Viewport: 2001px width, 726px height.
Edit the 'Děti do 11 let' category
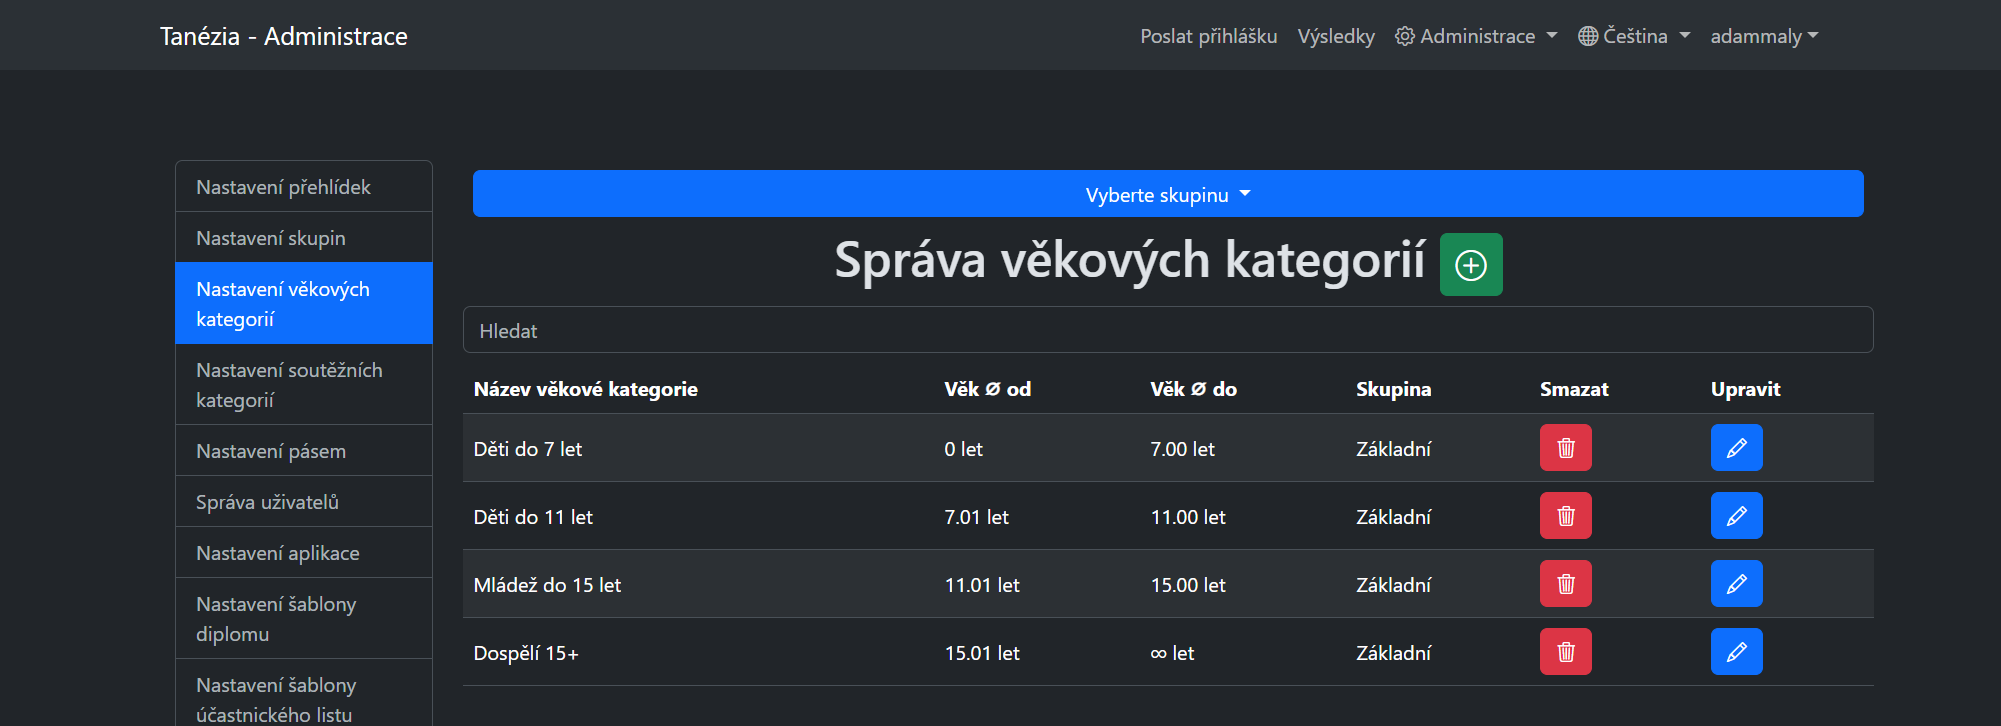click(1736, 516)
